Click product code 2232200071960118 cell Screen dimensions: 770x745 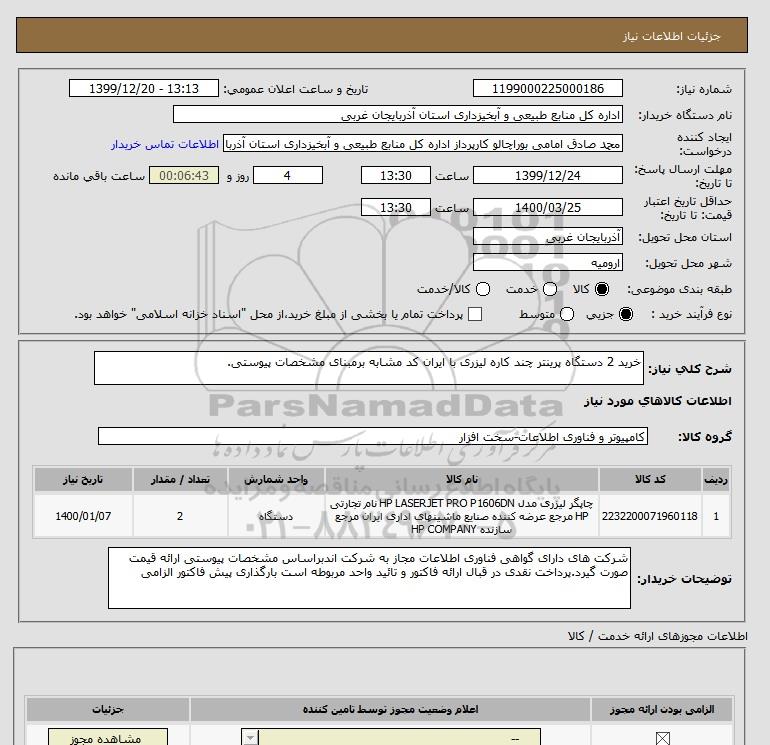pos(650,516)
